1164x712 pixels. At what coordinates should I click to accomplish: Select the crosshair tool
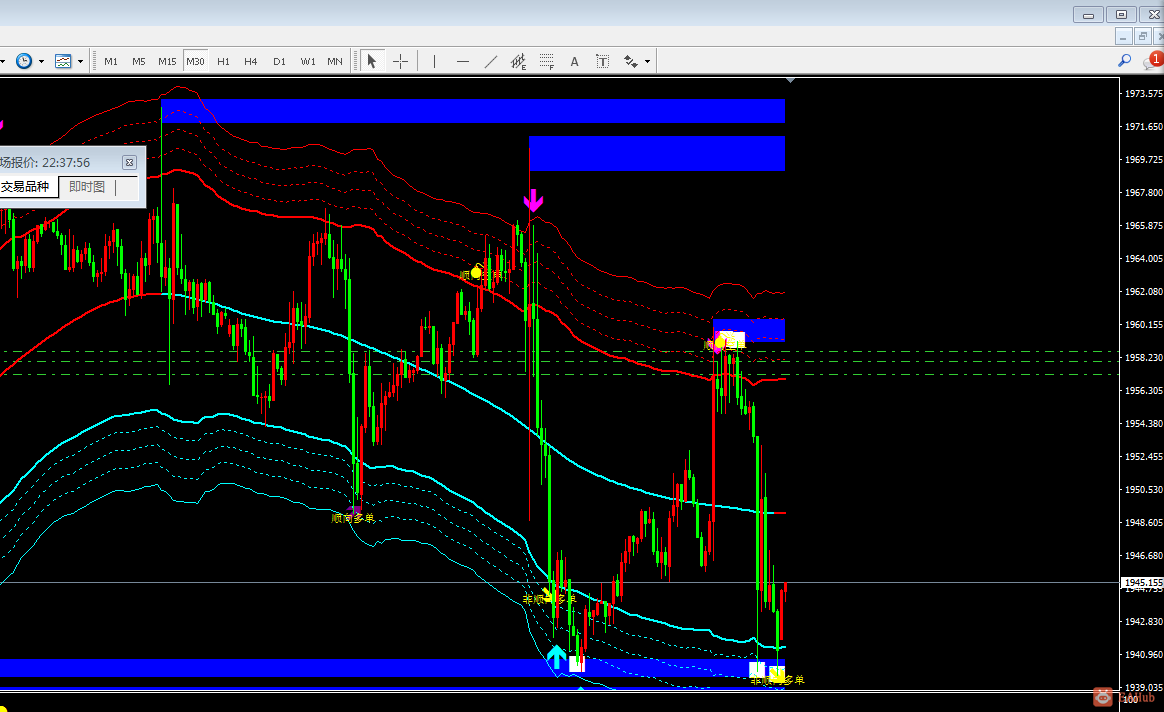(x=401, y=62)
